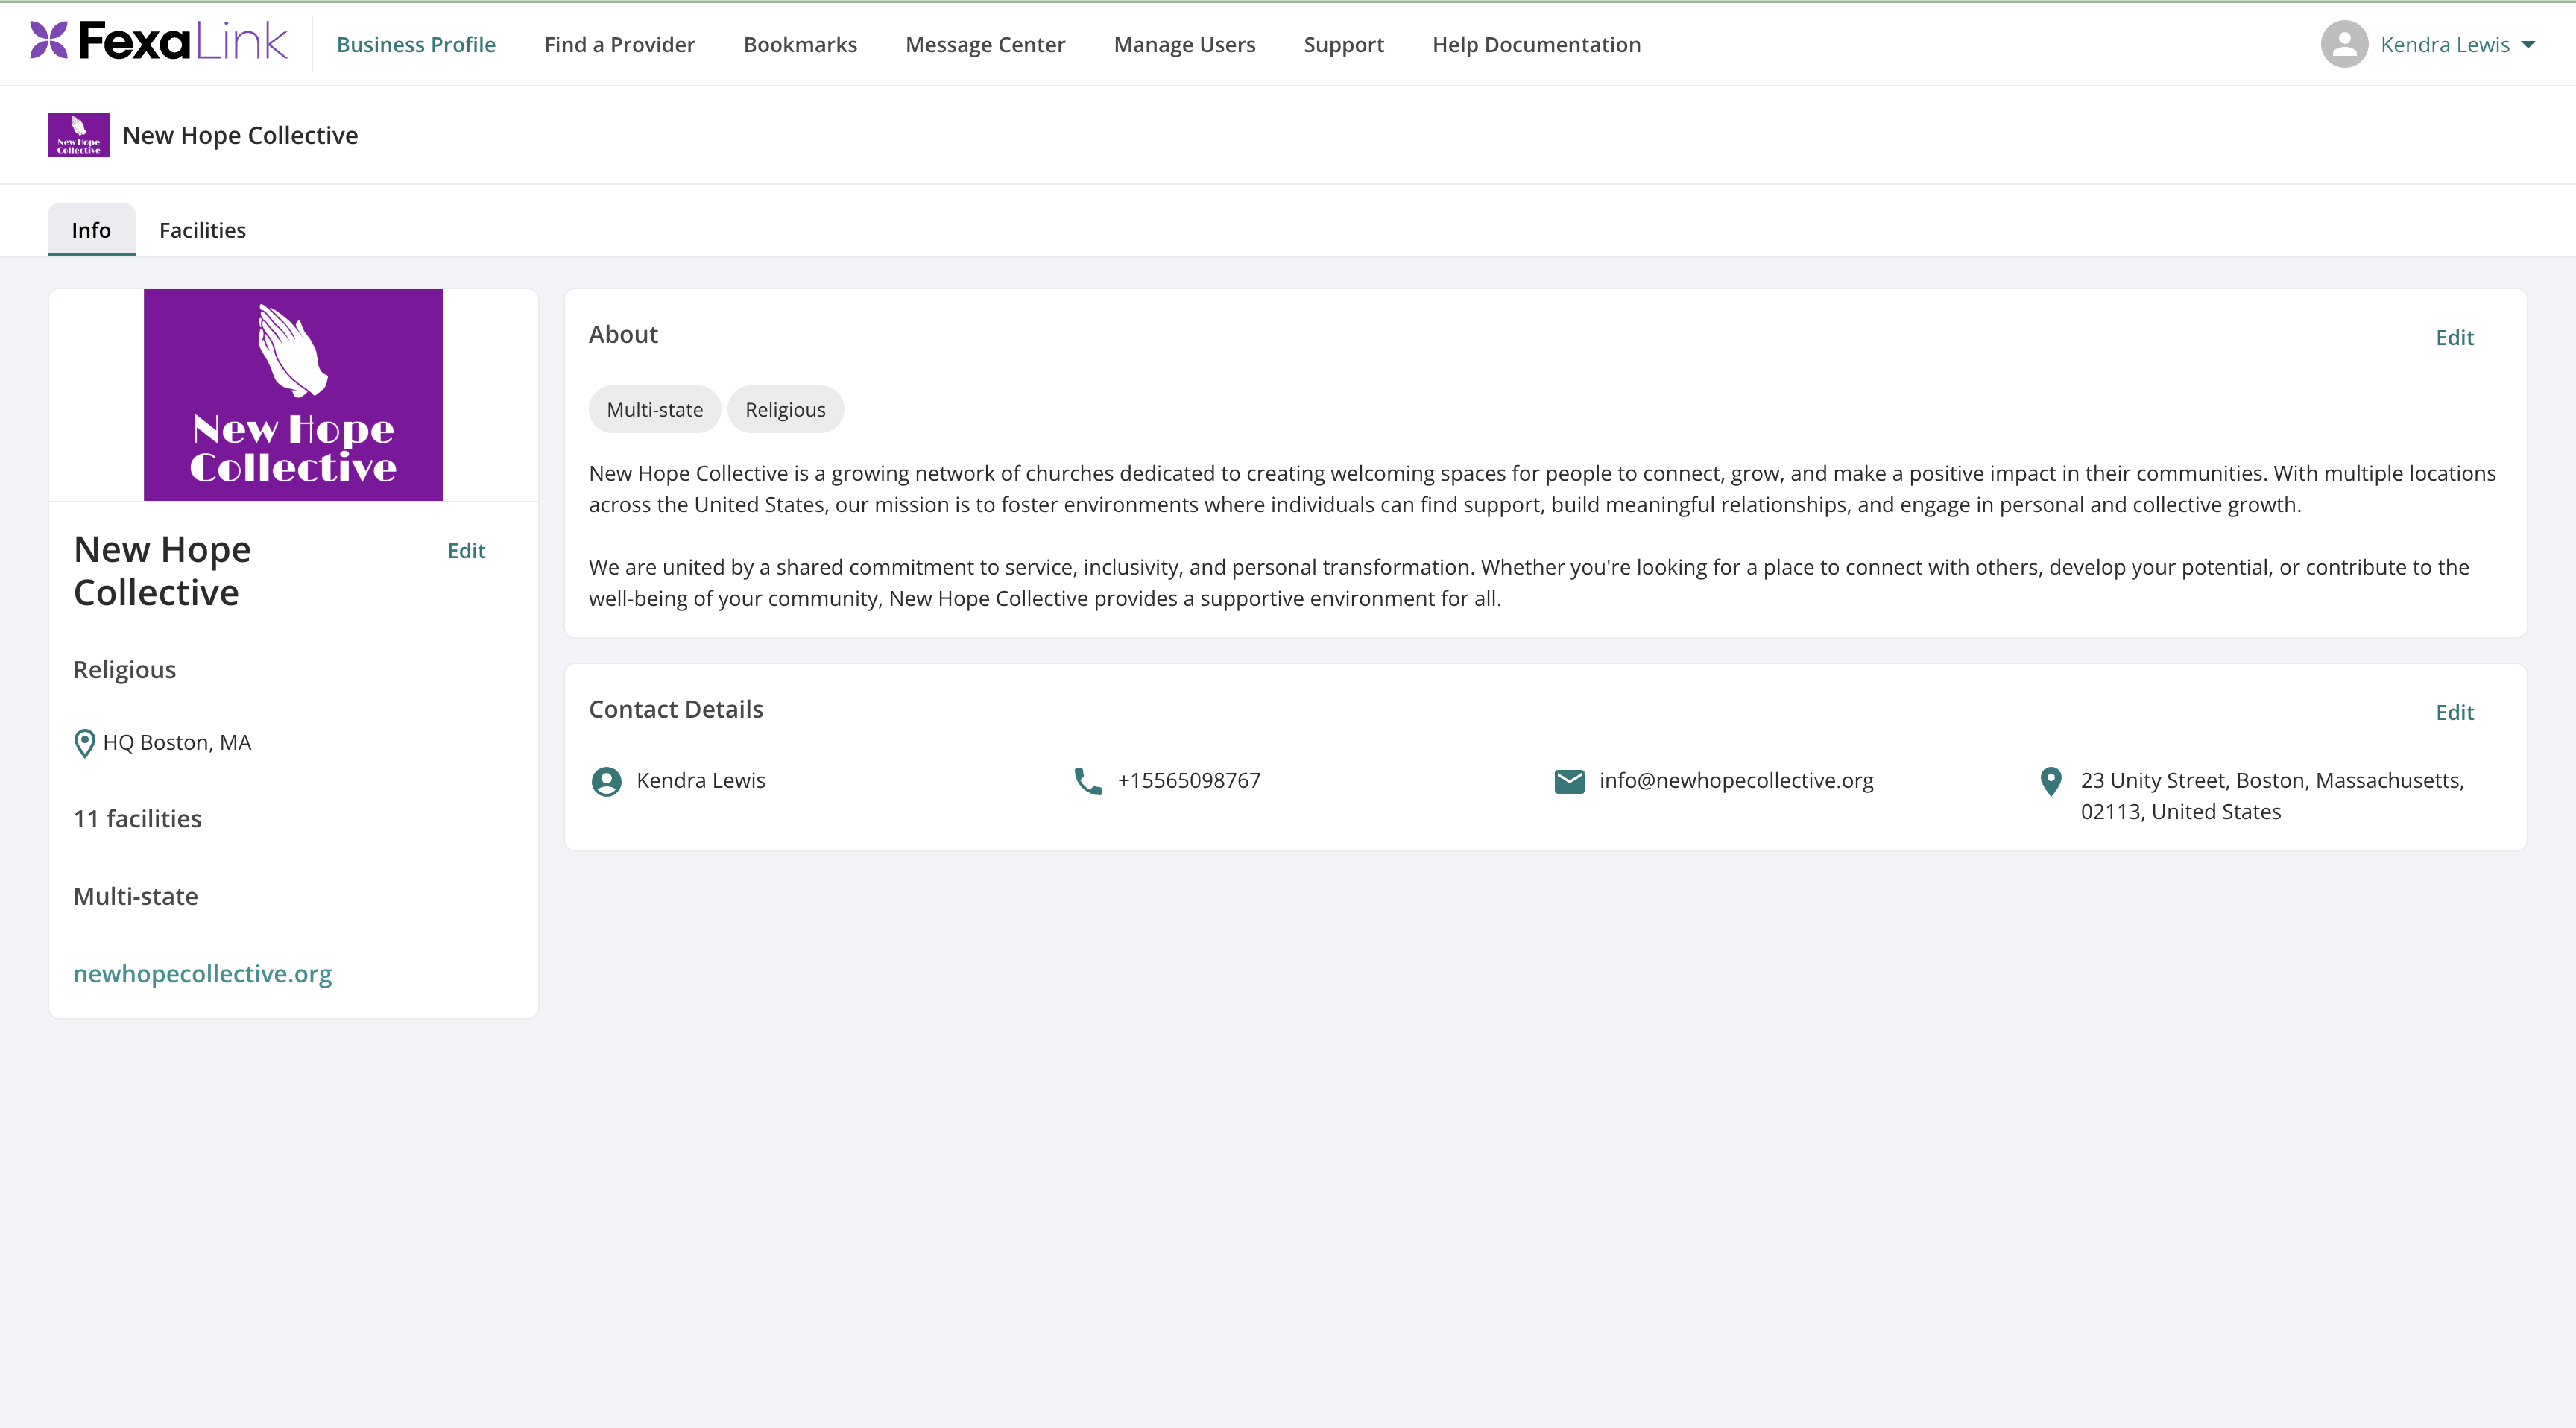
Task: Open the newhopecollective.org website link
Action: pos(203,974)
